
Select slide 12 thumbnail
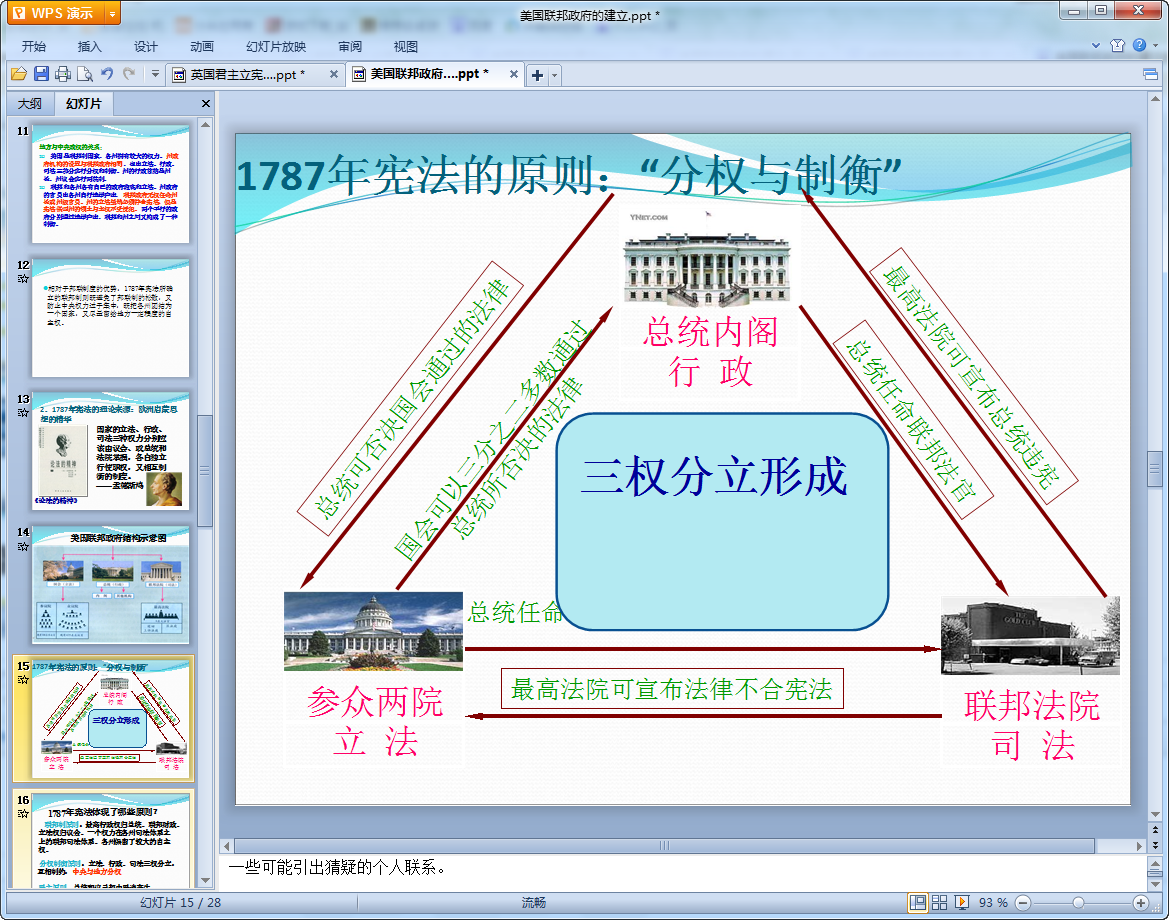(110, 318)
